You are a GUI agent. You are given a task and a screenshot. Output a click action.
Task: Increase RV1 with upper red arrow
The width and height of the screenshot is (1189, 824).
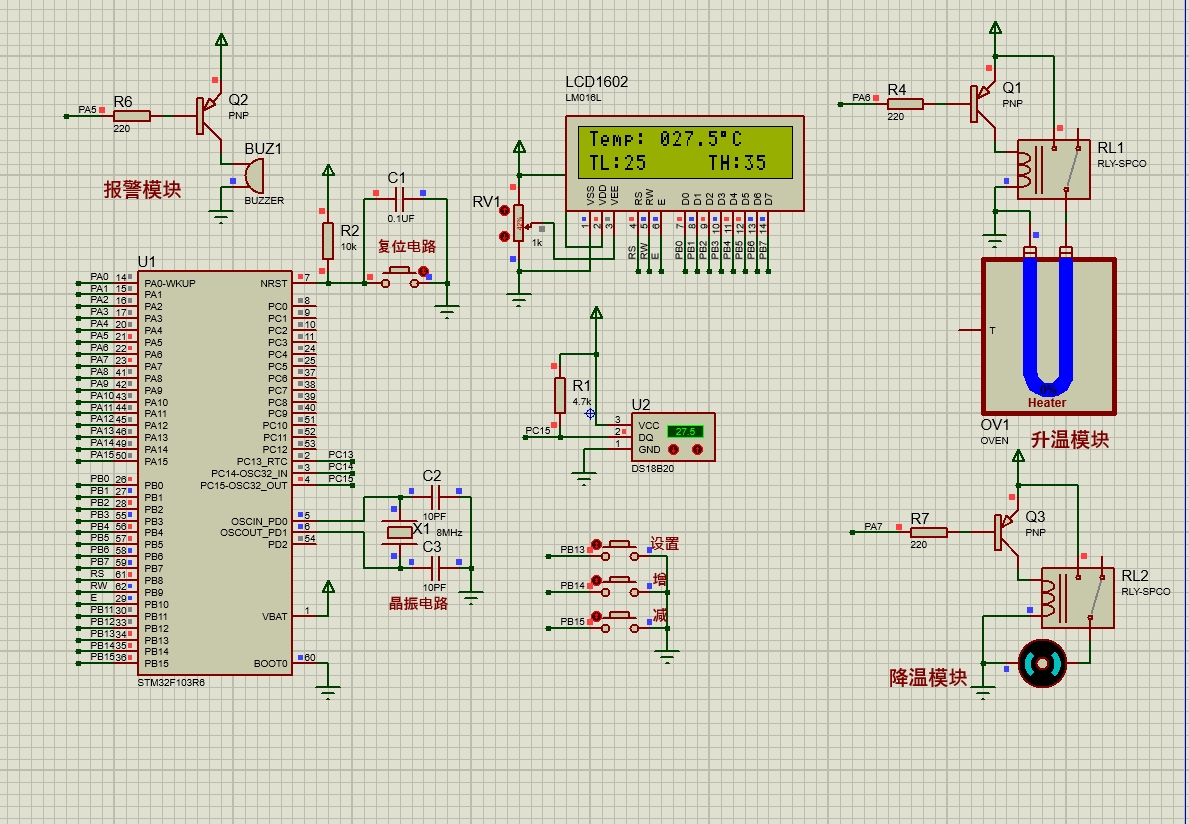(503, 210)
